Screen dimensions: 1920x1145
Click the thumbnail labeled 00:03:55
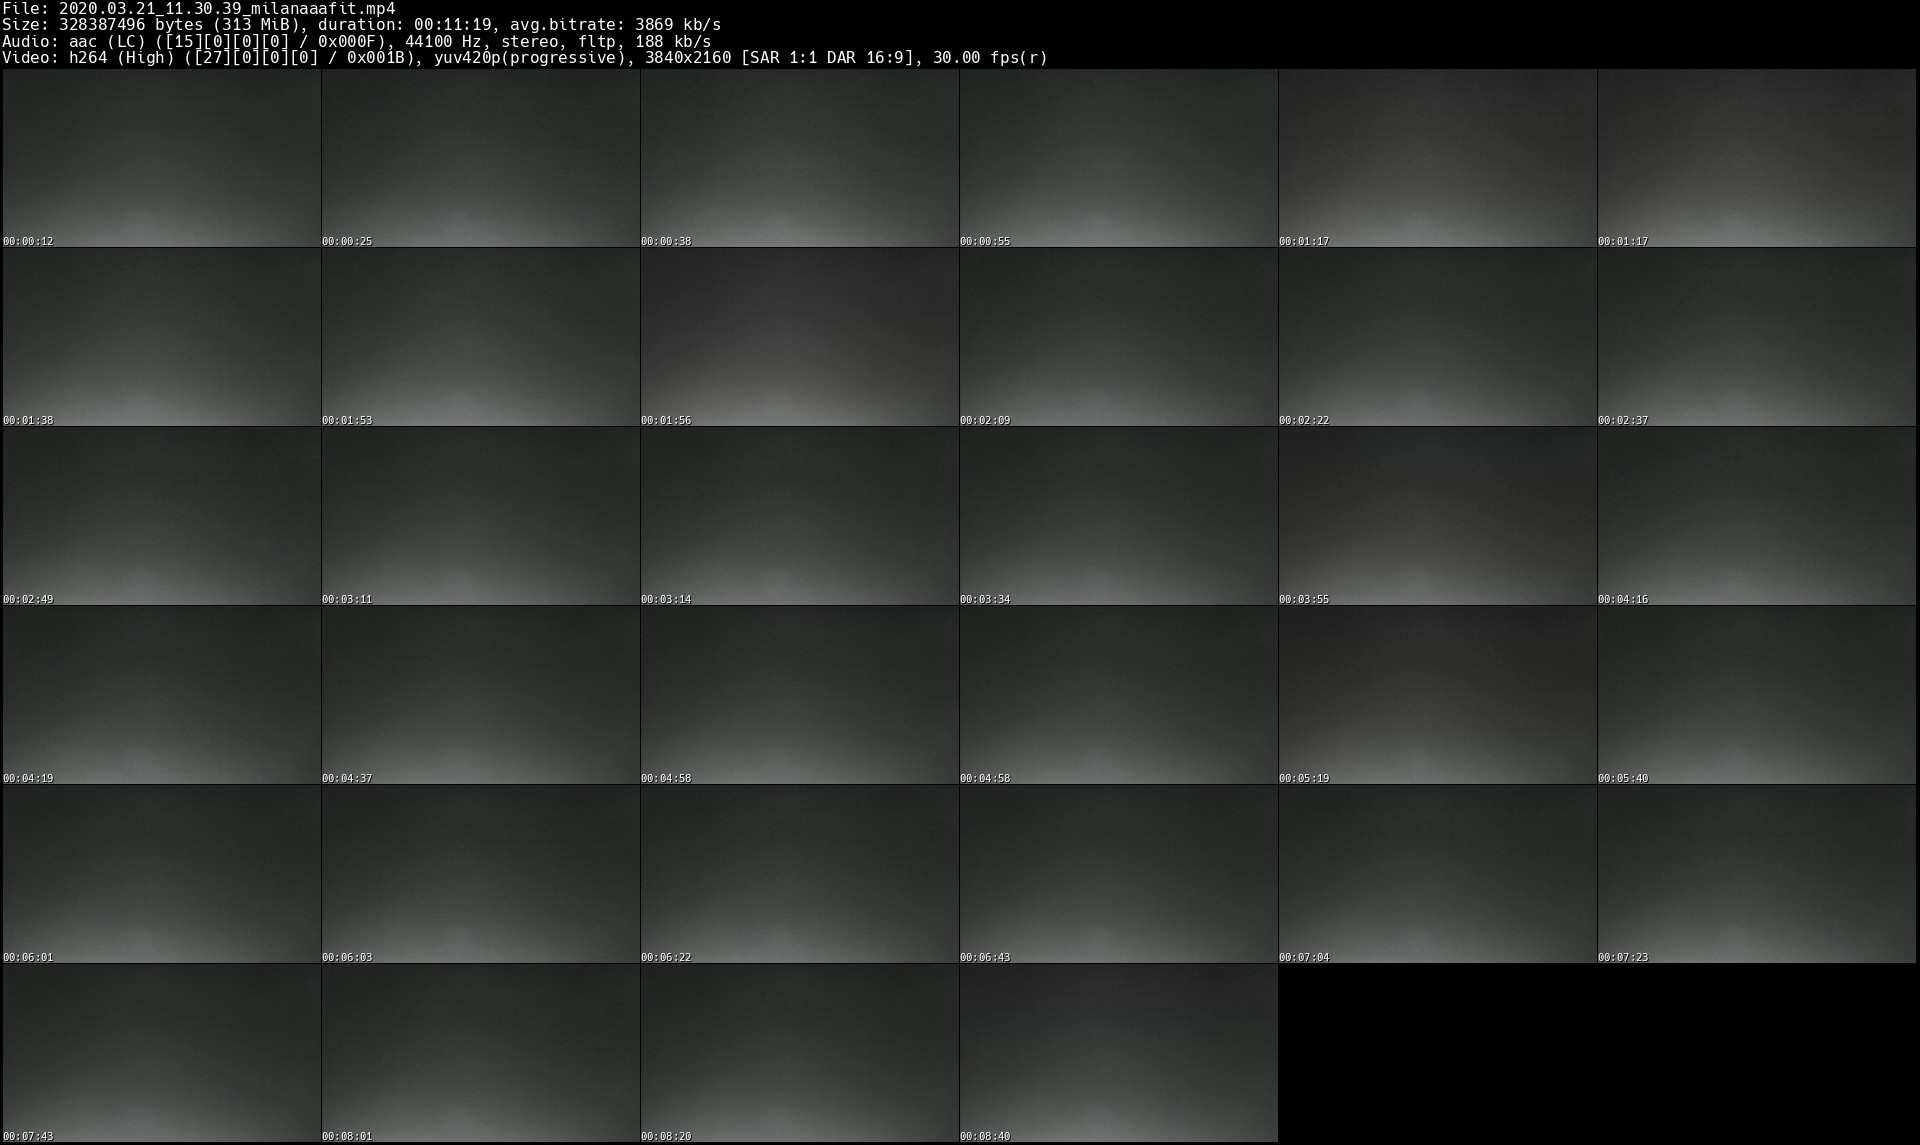point(1438,516)
